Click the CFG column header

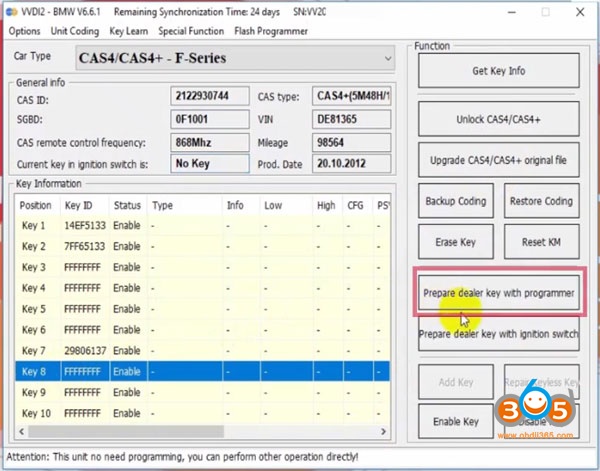pos(357,205)
